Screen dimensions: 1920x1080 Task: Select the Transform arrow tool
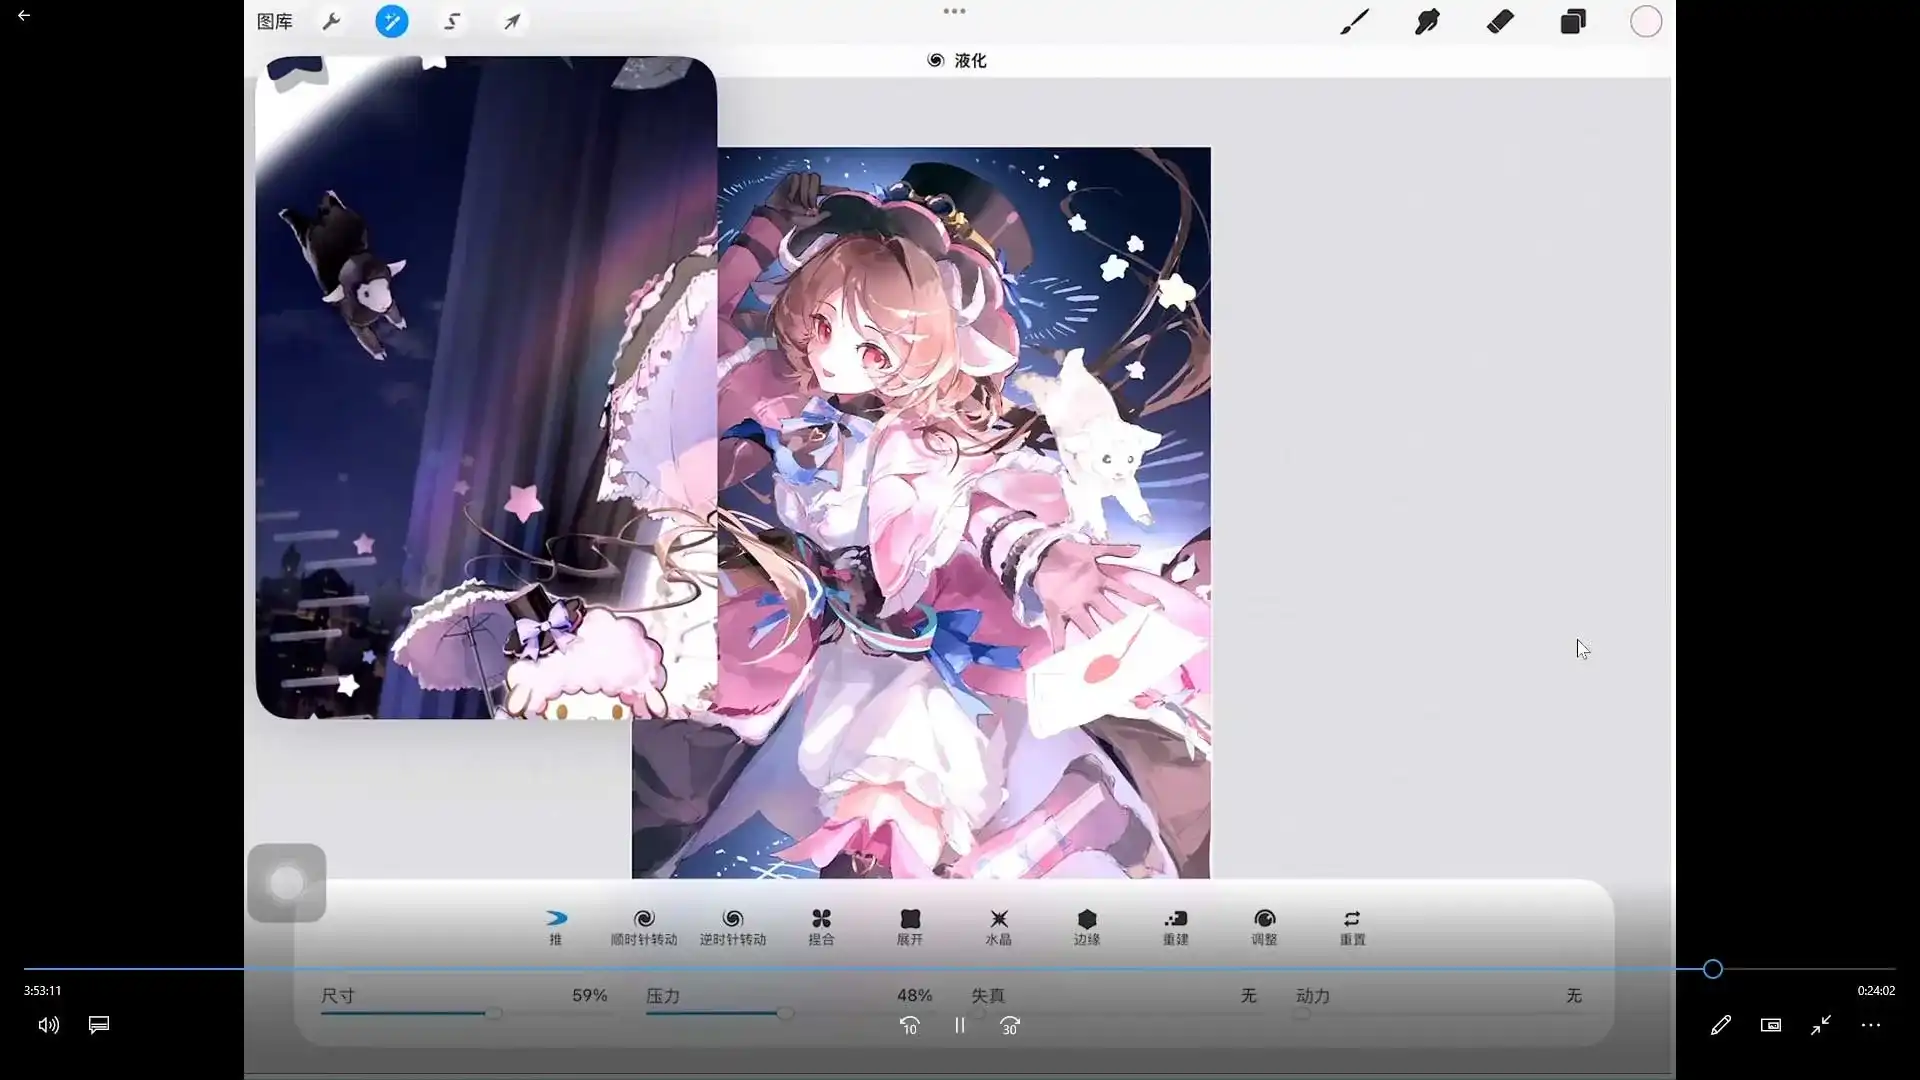(512, 21)
